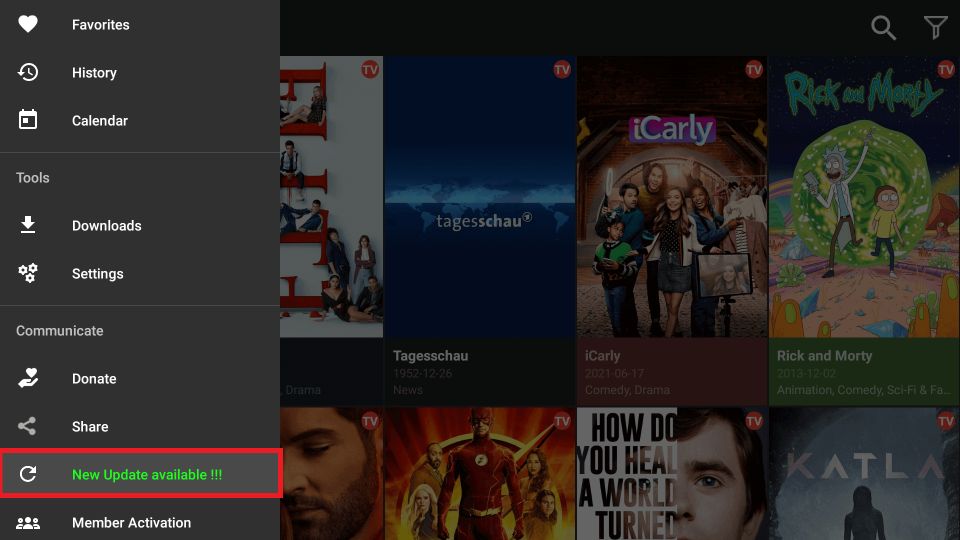Tap the Share icon

click(27, 426)
